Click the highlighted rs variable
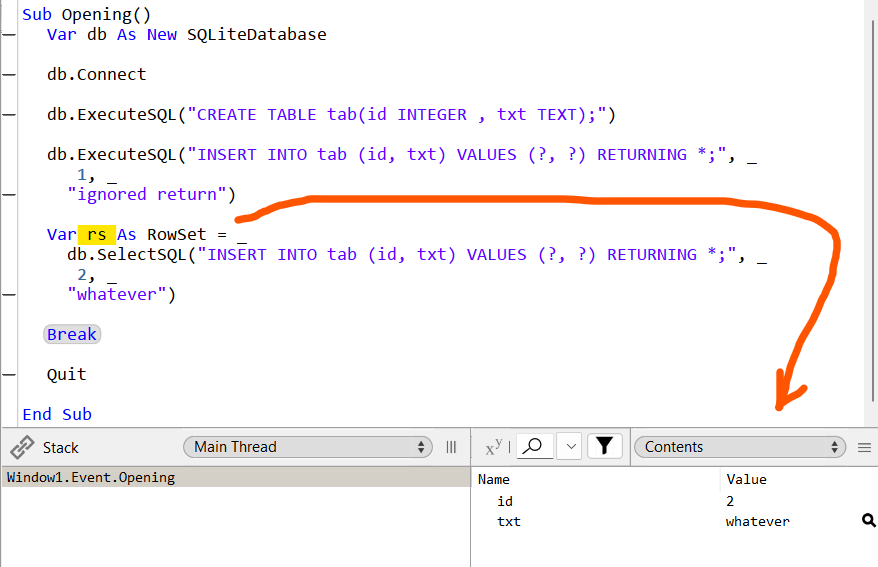Viewport: 878px width, 567px height. [97, 234]
